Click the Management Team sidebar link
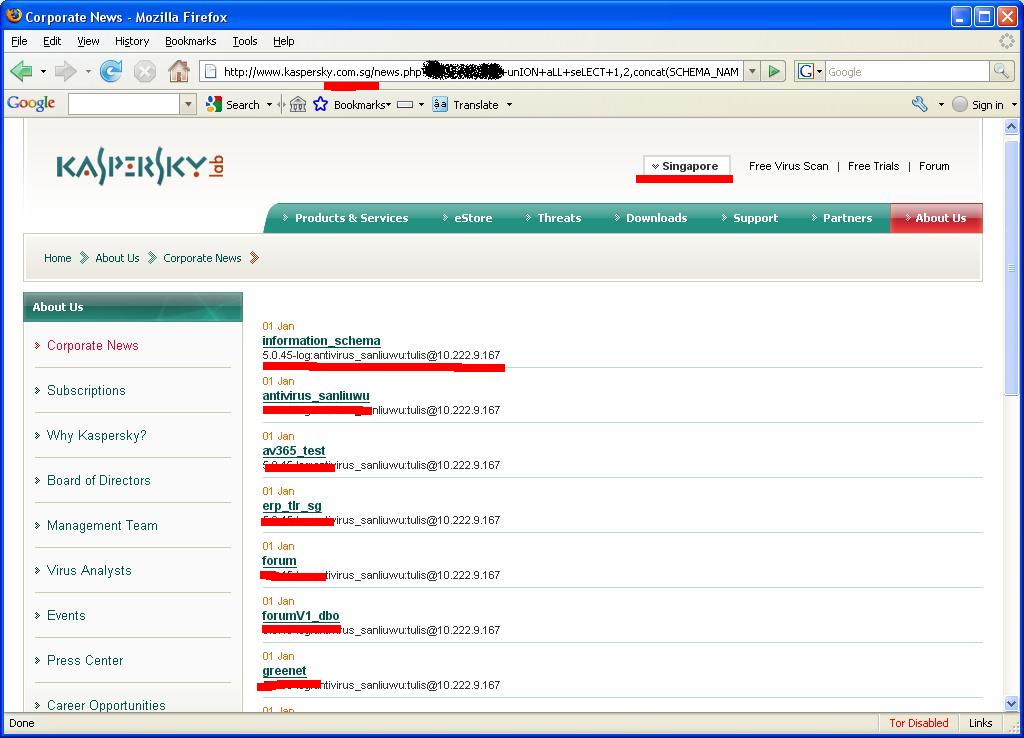Screen dimensions: 1024x738 coord(102,526)
